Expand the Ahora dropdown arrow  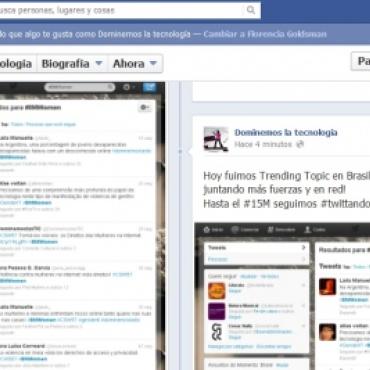tap(153, 63)
